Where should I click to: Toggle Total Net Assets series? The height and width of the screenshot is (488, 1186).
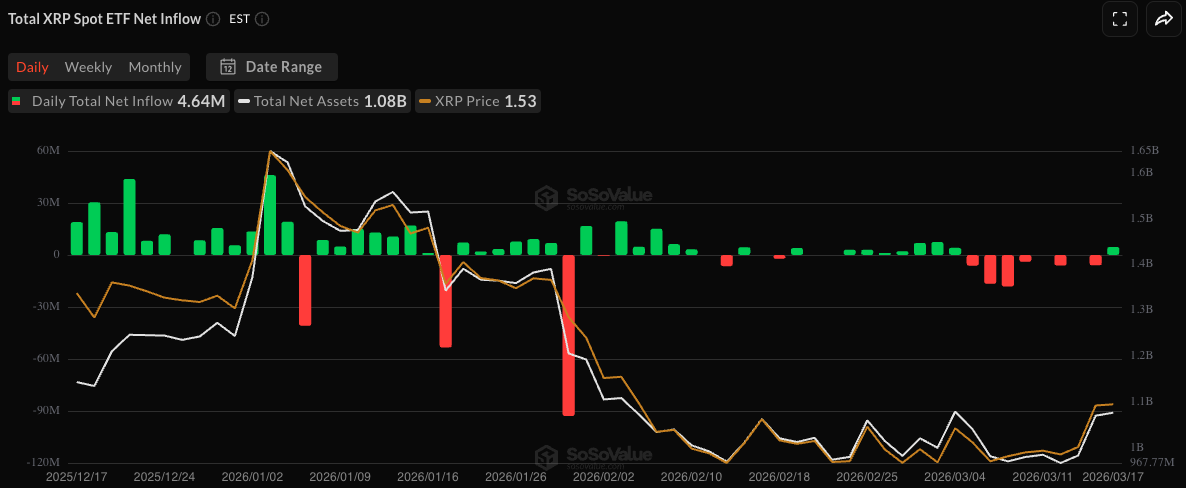pos(322,101)
